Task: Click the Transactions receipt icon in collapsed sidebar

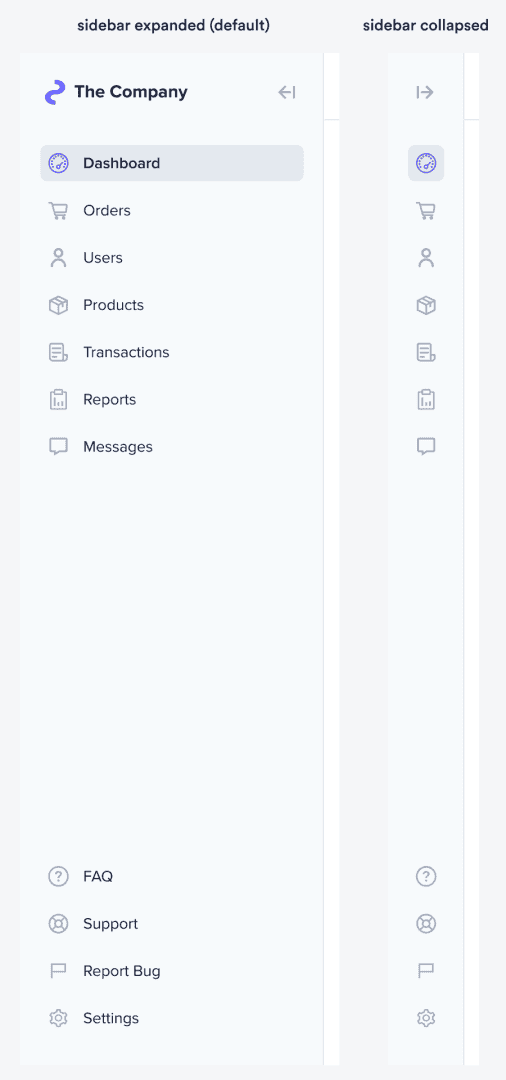Action: (426, 353)
